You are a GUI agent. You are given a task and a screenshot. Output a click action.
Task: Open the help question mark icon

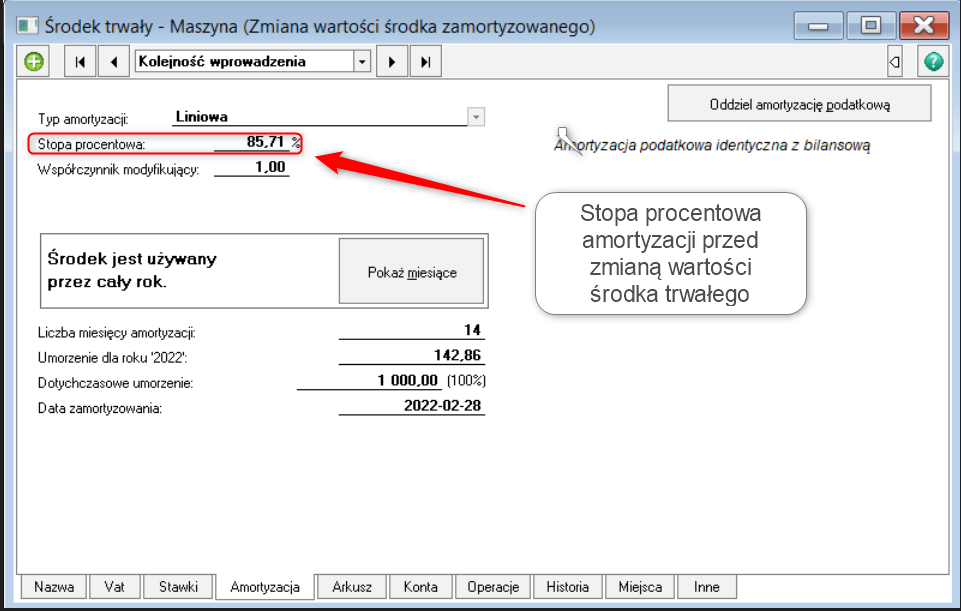pos(933,62)
